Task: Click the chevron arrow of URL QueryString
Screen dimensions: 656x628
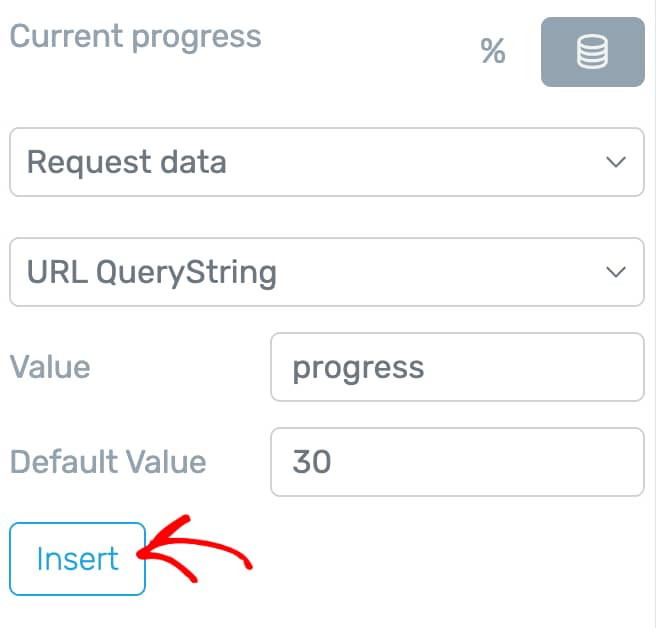Action: [616, 272]
